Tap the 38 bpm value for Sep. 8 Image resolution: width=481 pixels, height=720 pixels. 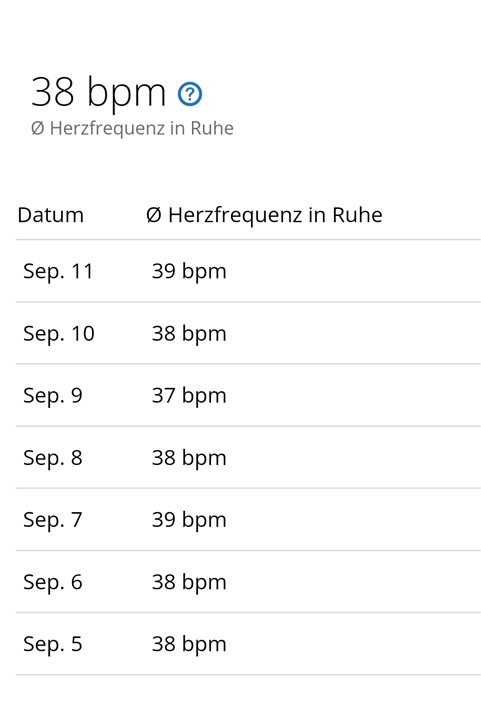(189, 458)
